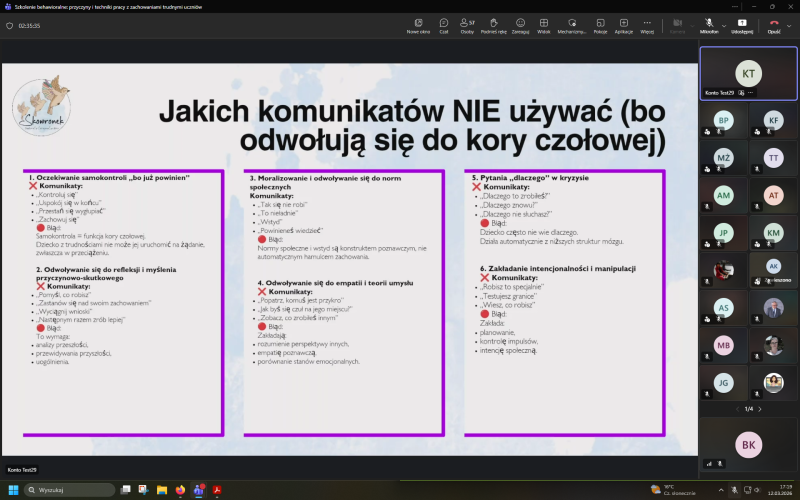This screenshot has height=500, width=800.
Task: Open the Widok view layout menu
Action: [x=544, y=24]
